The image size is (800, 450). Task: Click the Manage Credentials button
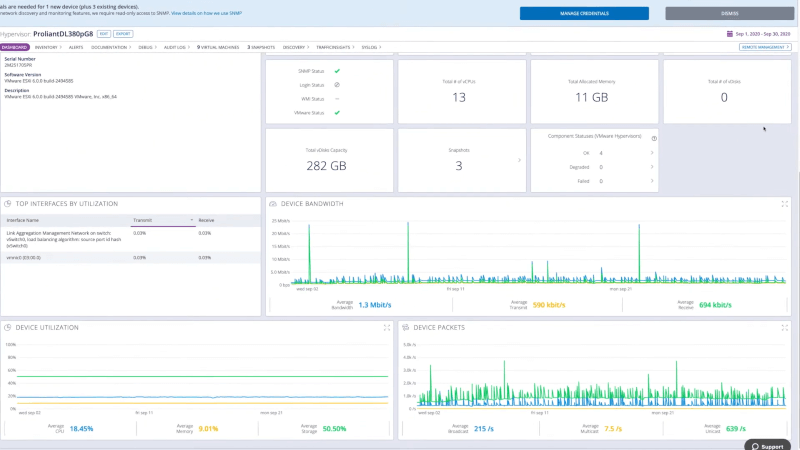pyautogui.click(x=584, y=13)
